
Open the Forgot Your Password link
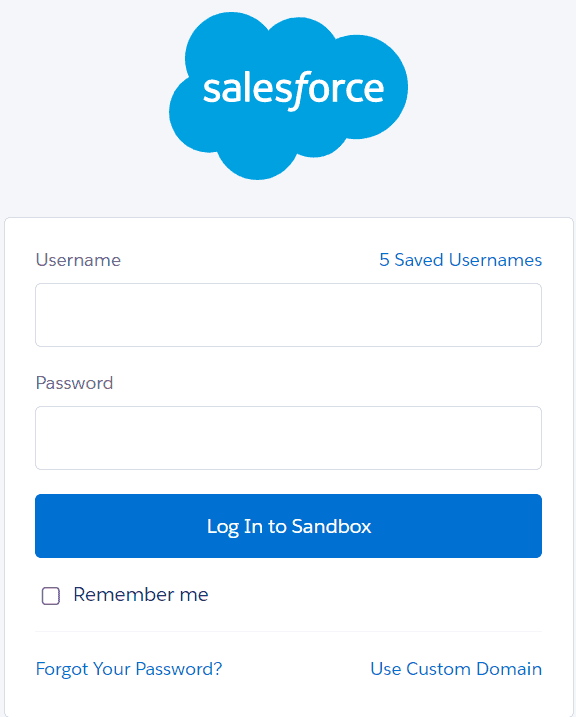click(x=129, y=669)
